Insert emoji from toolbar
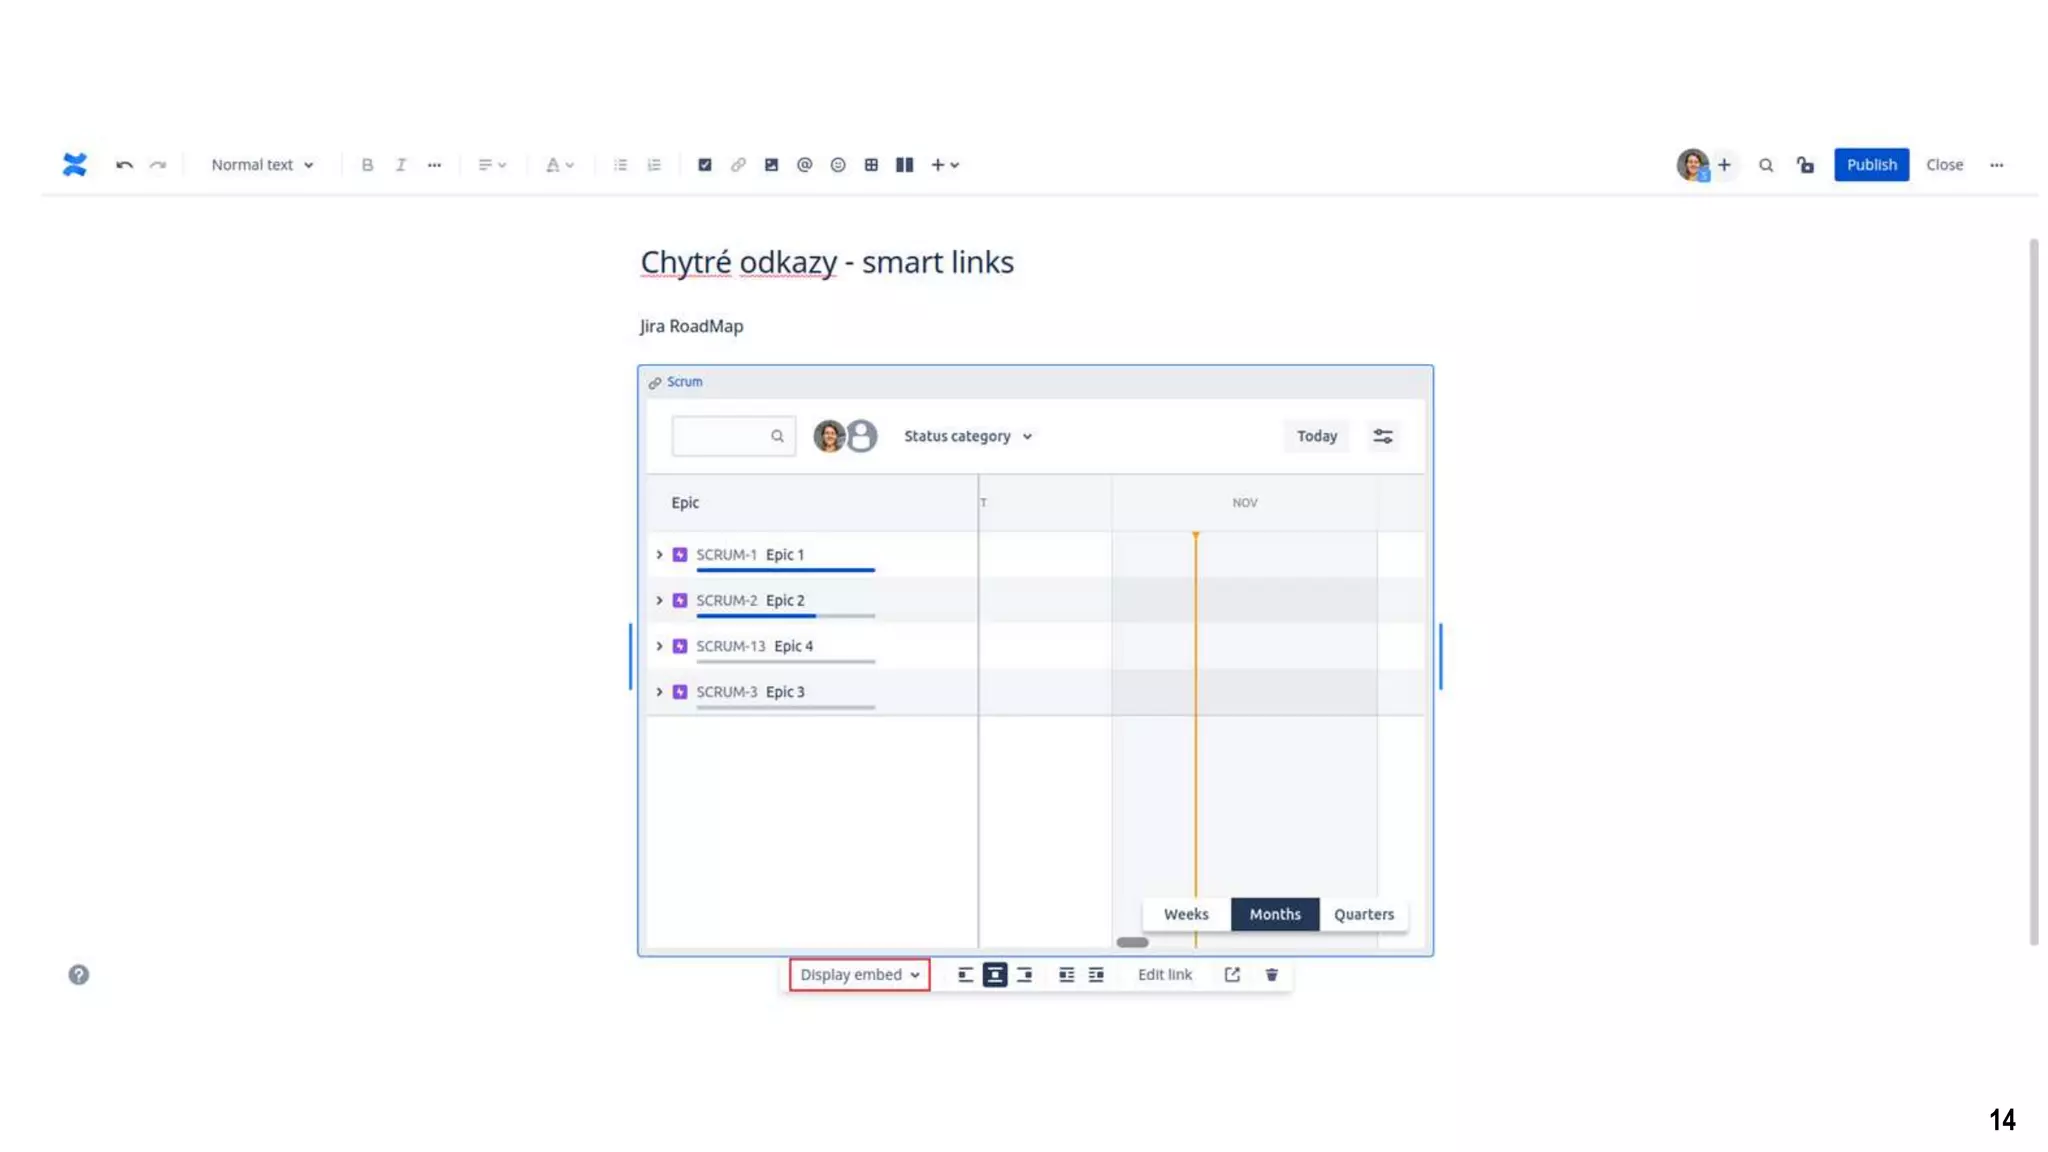Viewport: 2048px width, 1152px height. pyautogui.click(x=838, y=165)
